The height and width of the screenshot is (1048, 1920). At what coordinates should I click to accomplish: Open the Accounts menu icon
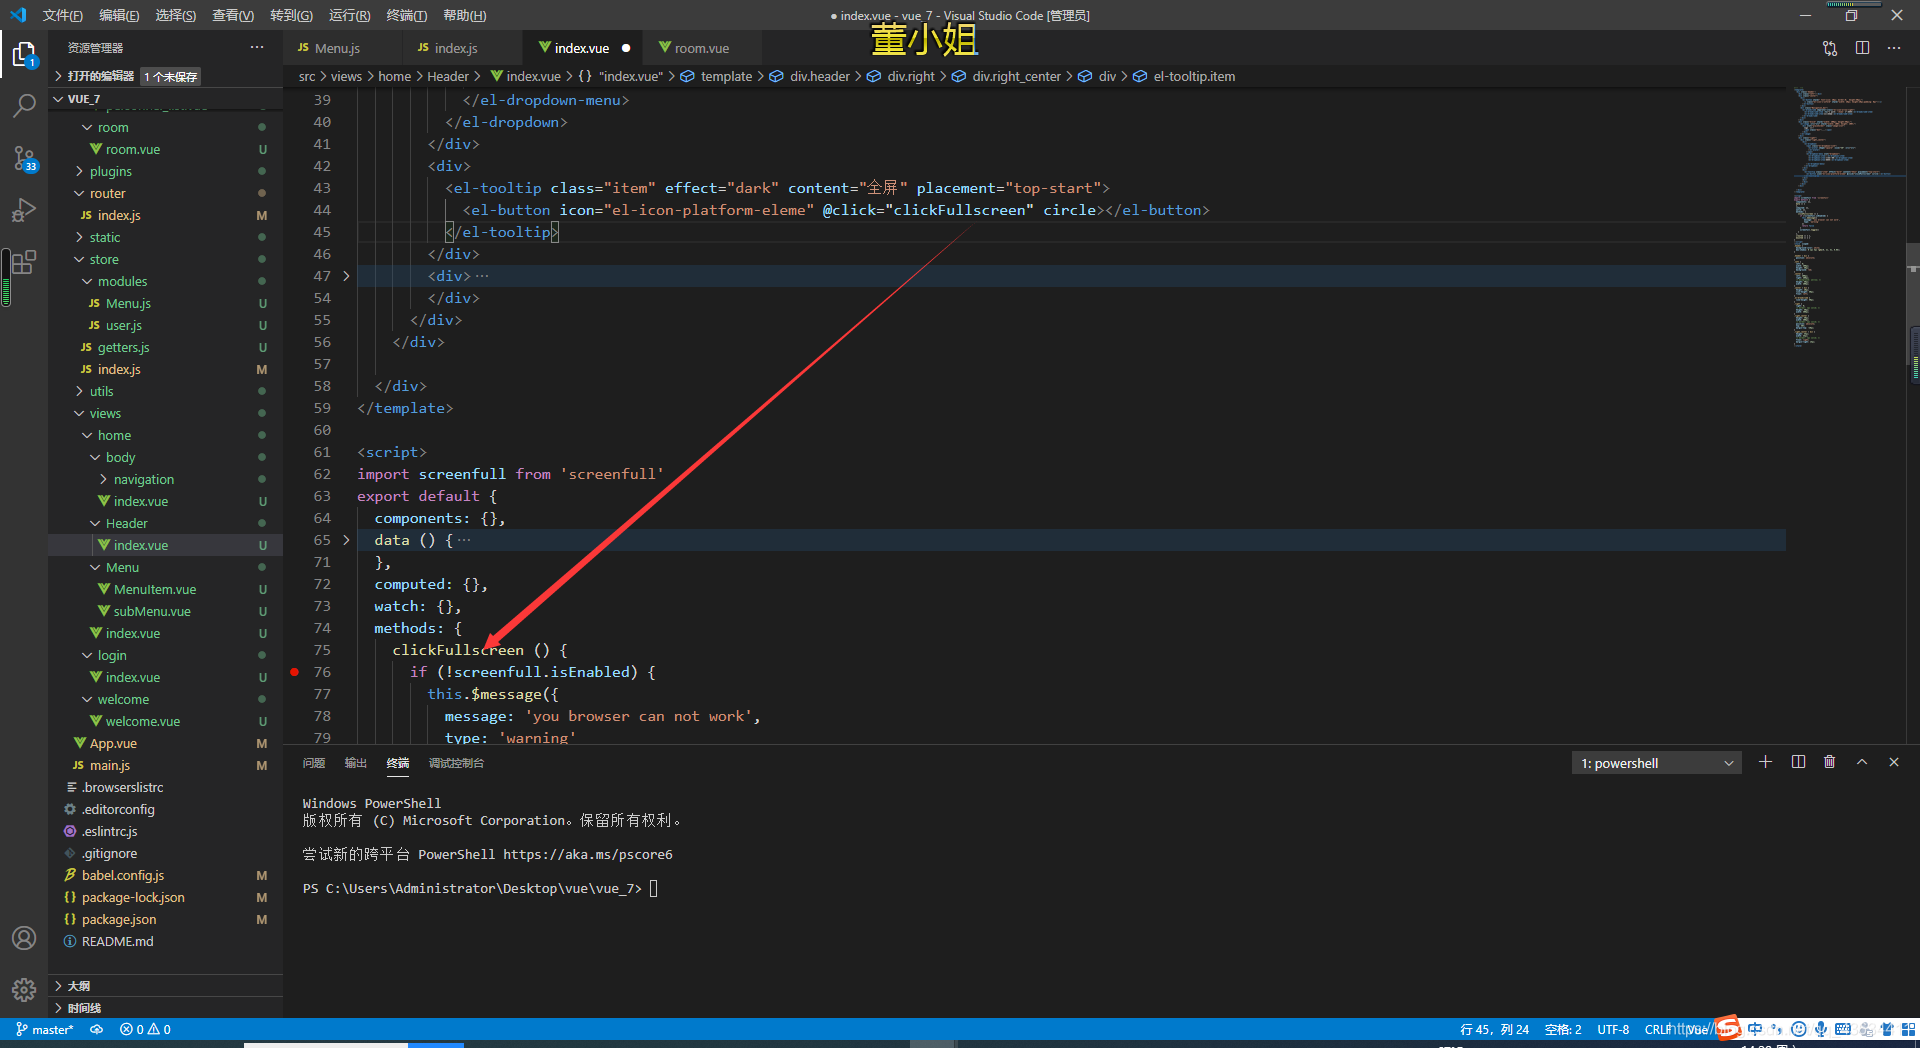point(24,938)
